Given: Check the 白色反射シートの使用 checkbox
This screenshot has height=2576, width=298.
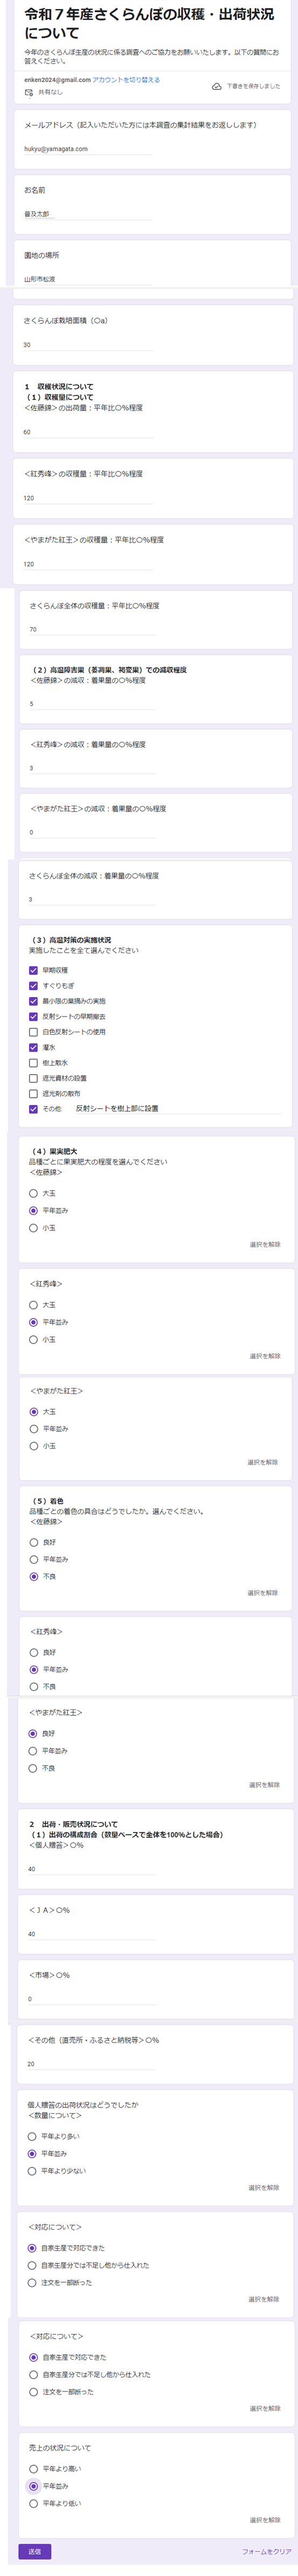Looking at the screenshot, I should [34, 1032].
